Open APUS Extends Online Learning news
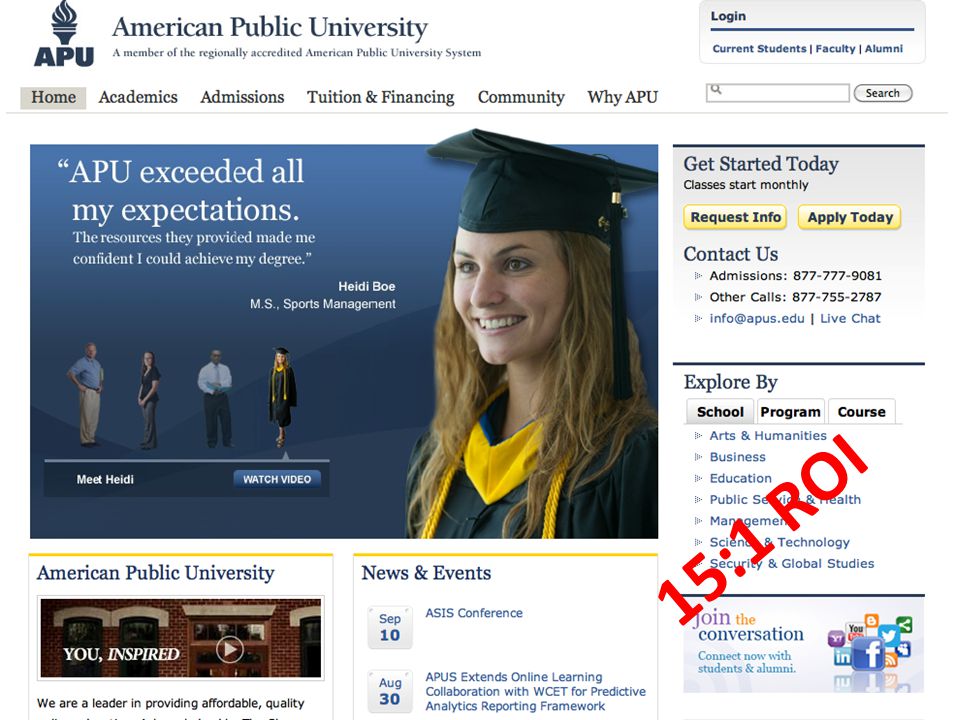Screen dimensions: 960x720 coord(536,692)
